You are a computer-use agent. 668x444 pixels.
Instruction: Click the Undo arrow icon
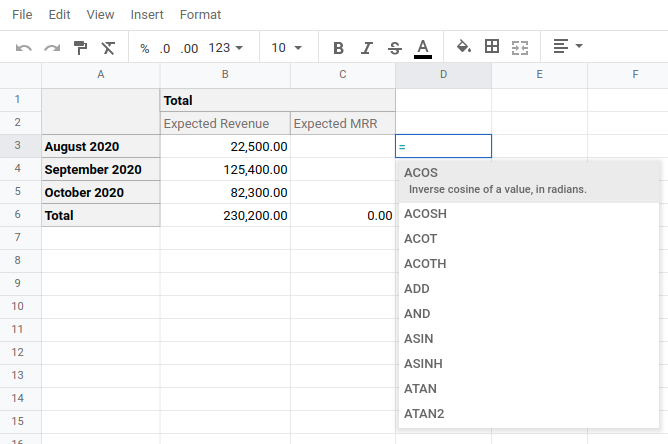23,48
